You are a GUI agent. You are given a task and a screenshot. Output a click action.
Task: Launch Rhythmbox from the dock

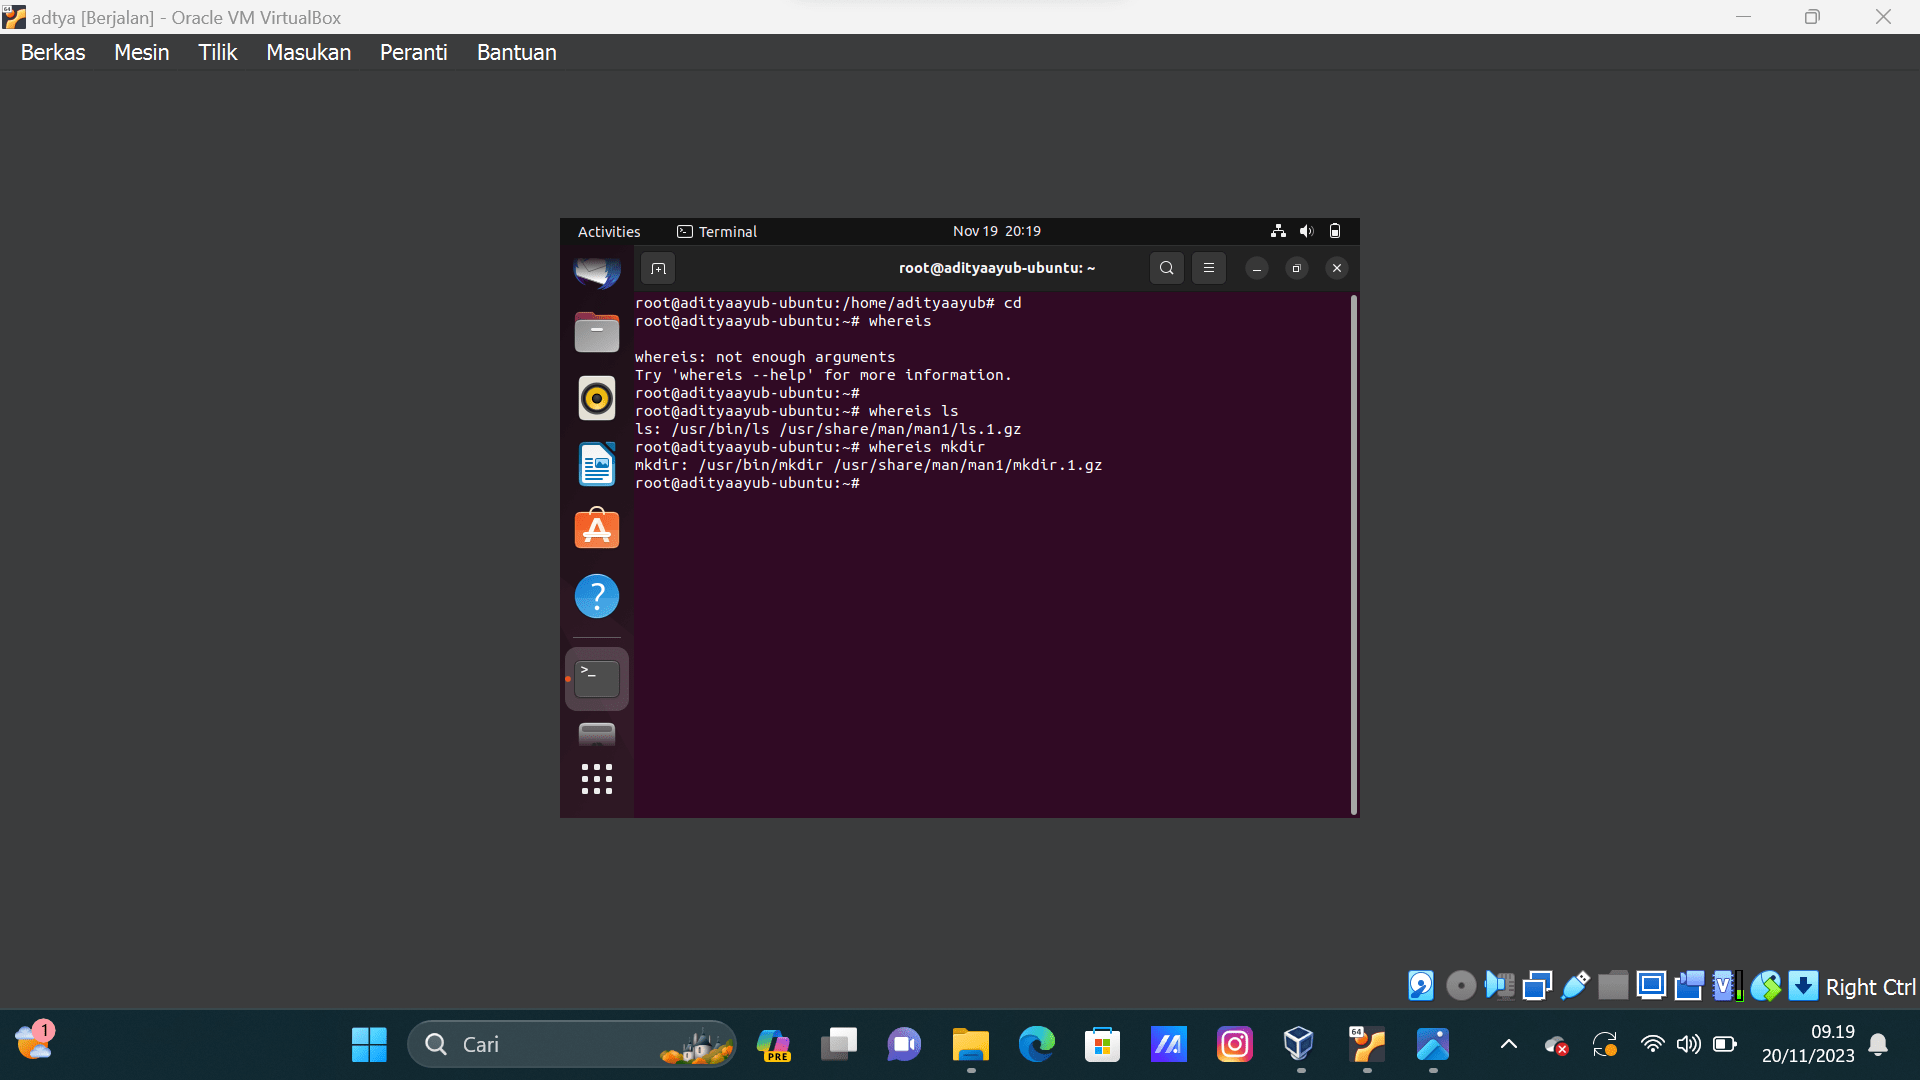click(x=597, y=398)
